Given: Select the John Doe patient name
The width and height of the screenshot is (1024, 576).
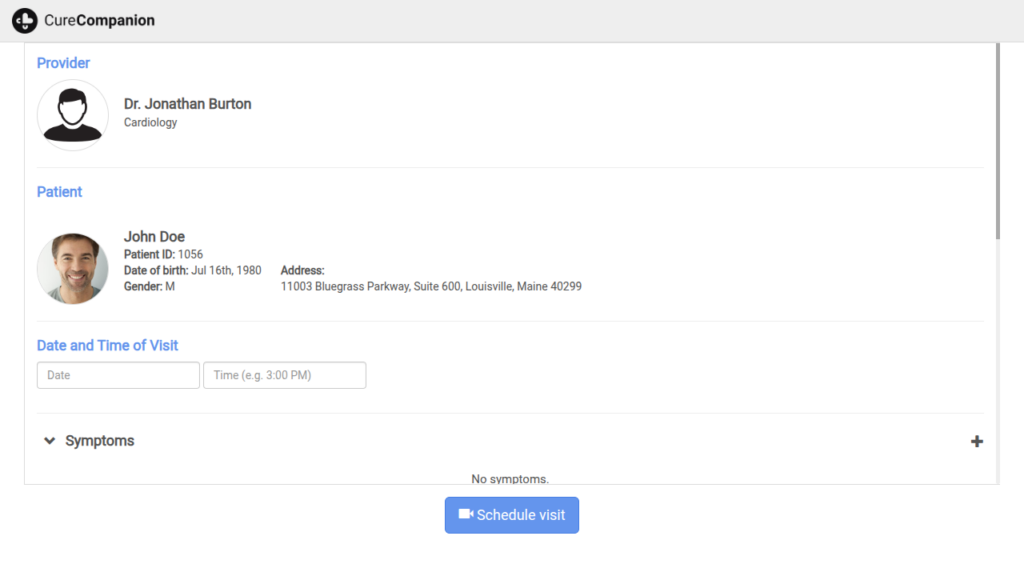Looking at the screenshot, I should coord(154,237).
